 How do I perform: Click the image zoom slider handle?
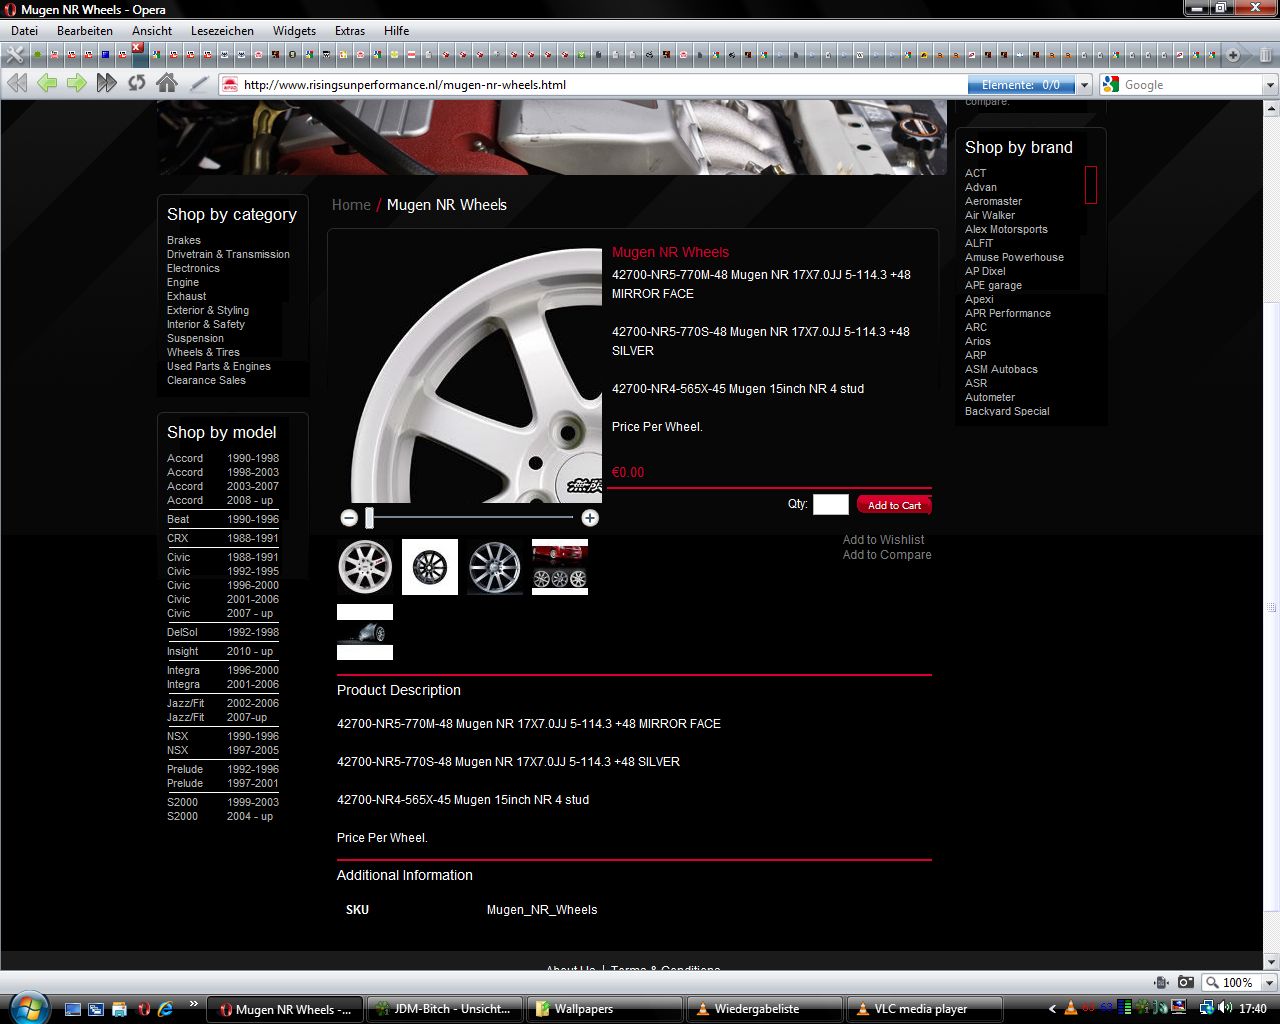click(x=369, y=518)
